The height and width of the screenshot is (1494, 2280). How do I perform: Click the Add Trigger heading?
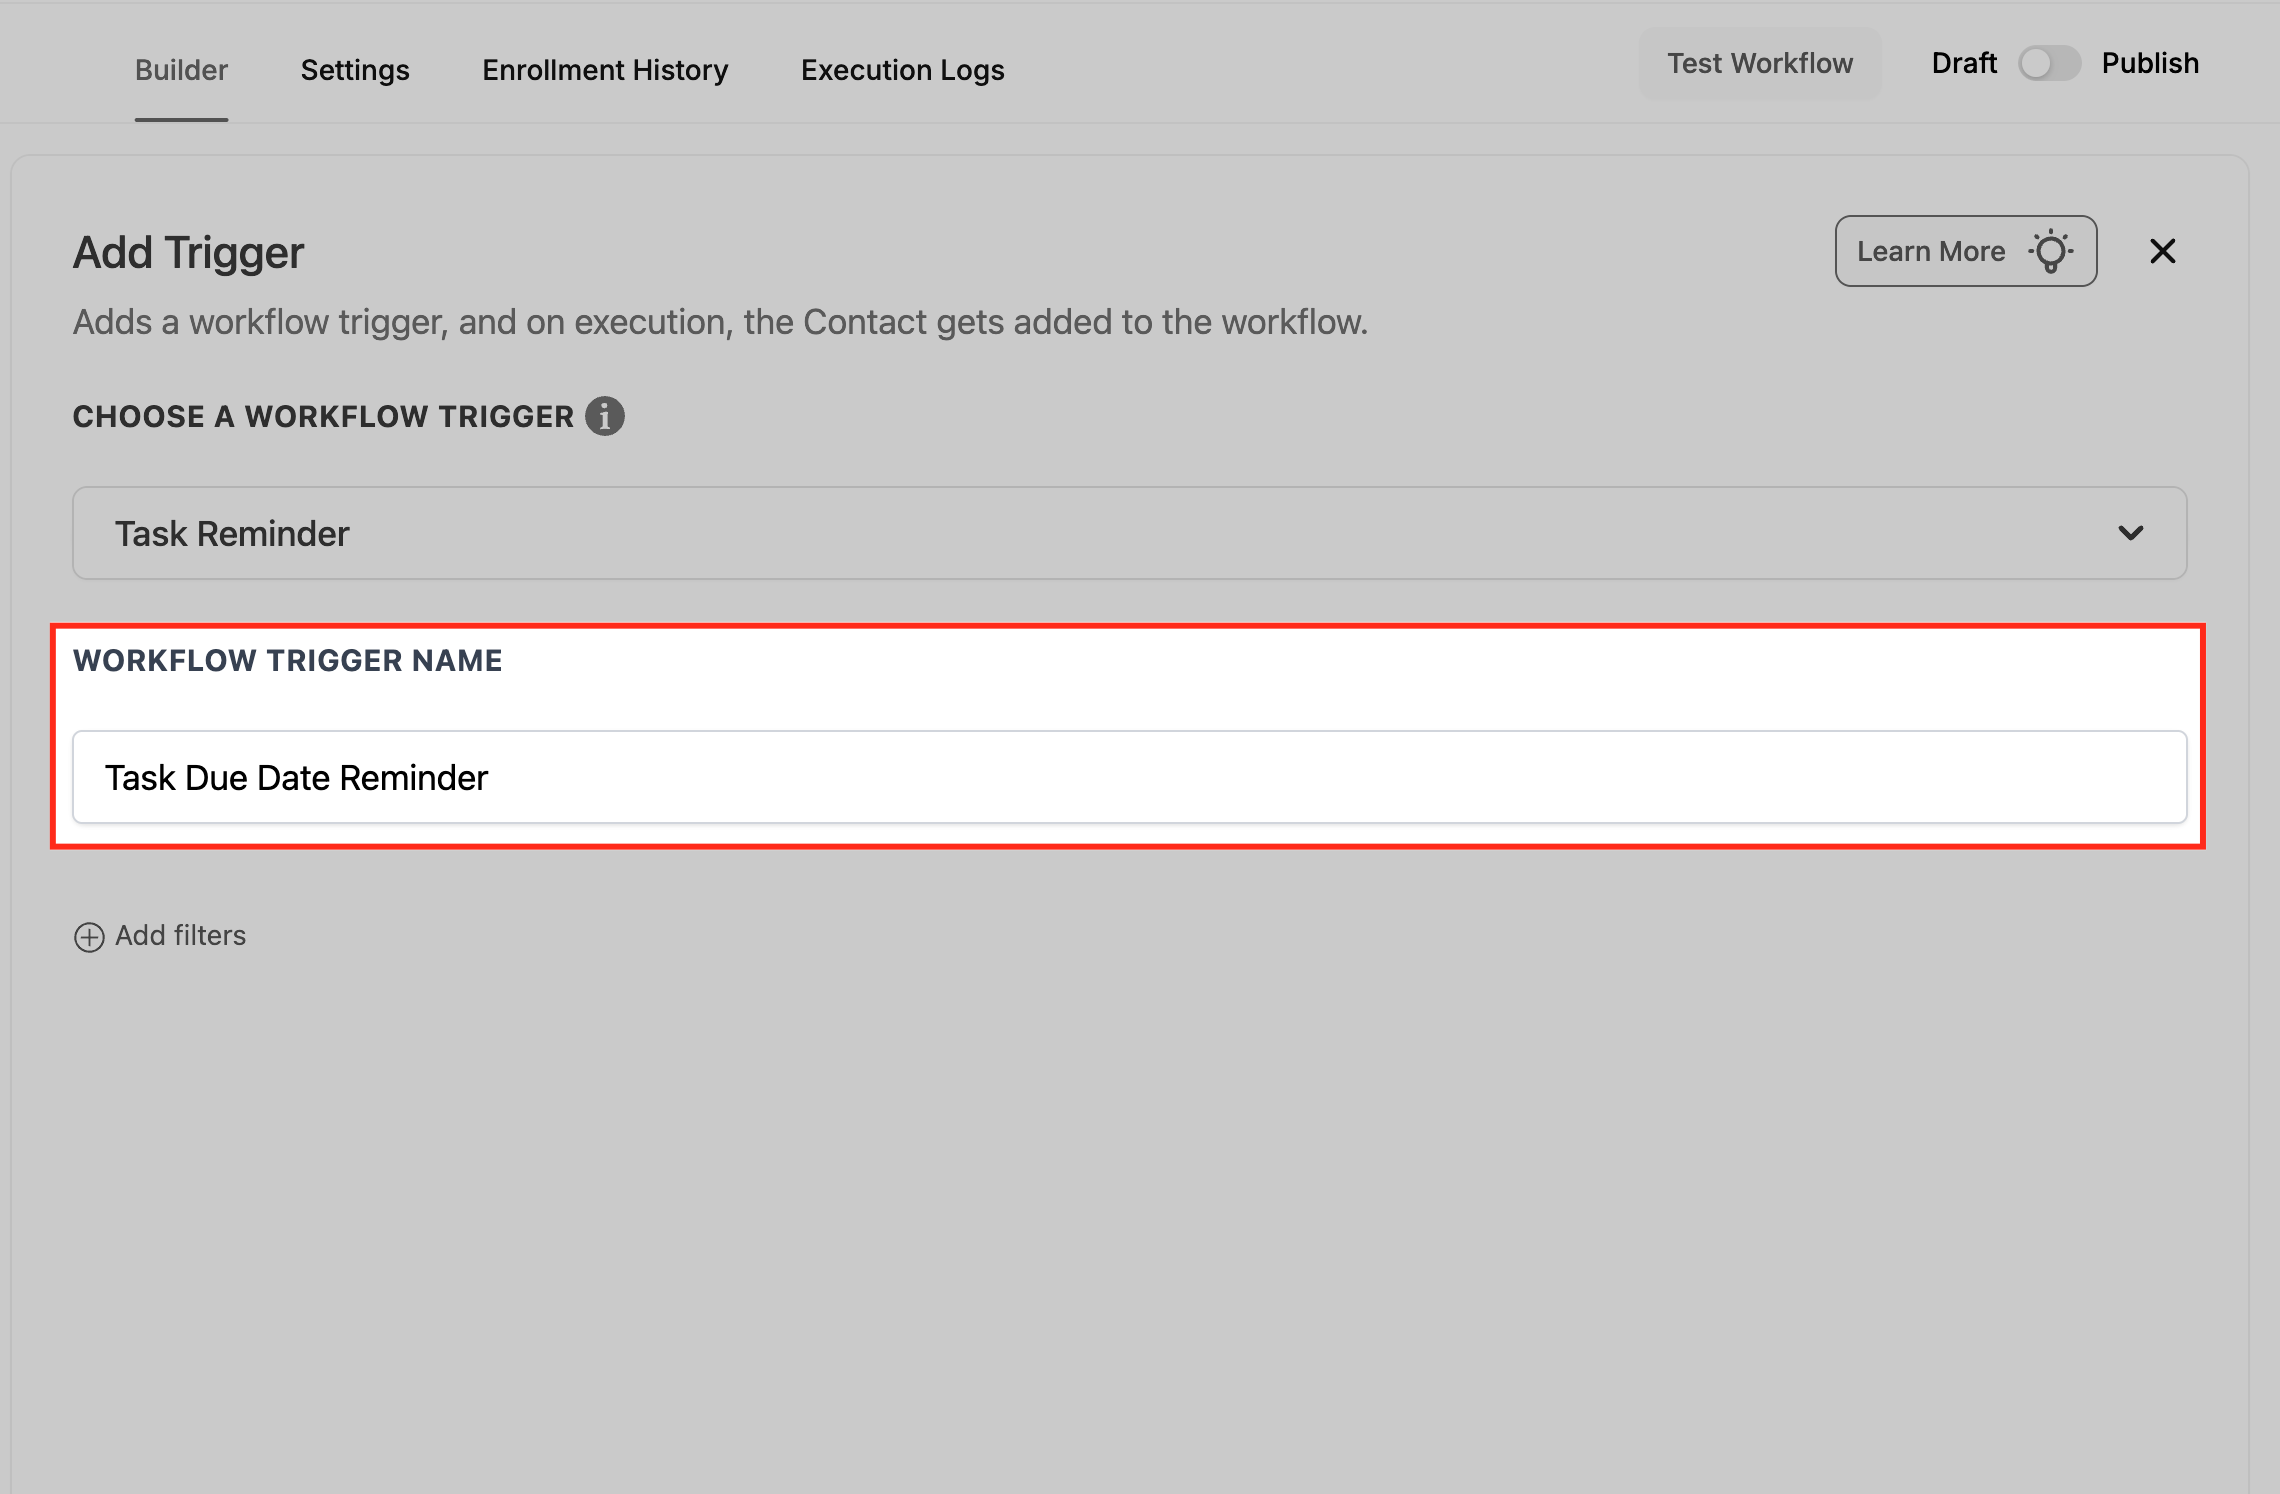188,252
